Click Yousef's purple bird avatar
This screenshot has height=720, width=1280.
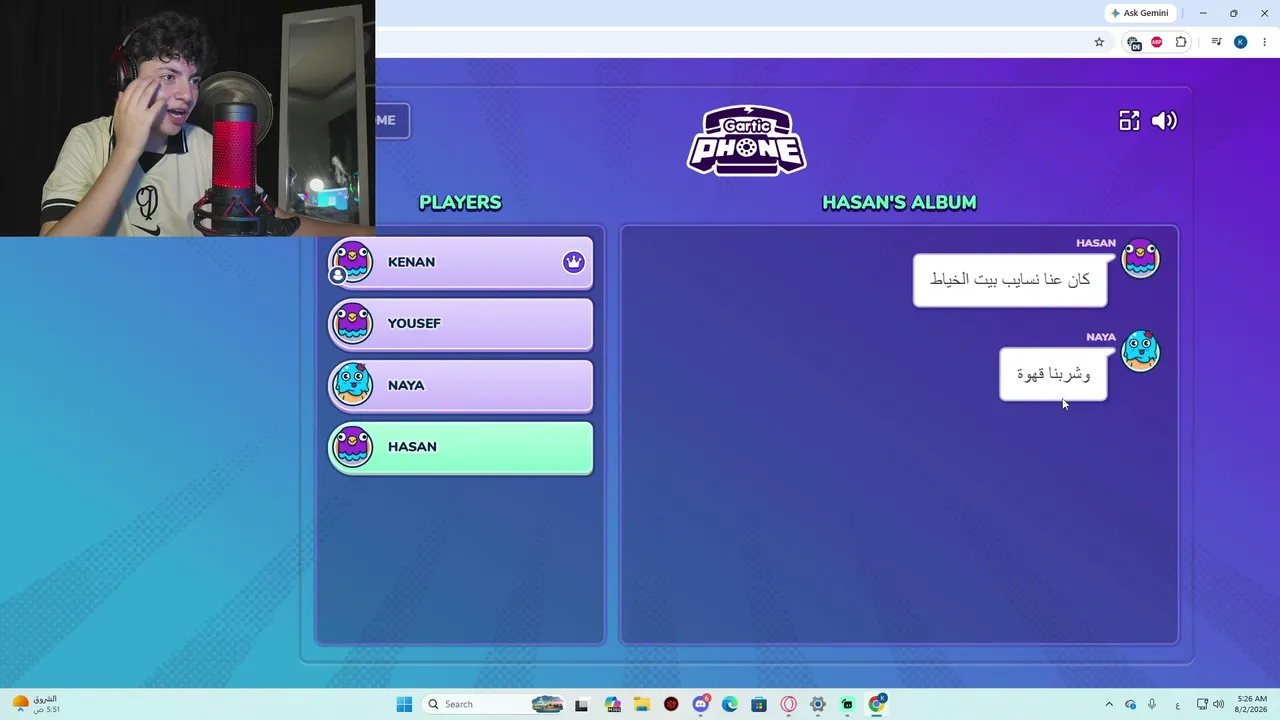tap(352, 324)
